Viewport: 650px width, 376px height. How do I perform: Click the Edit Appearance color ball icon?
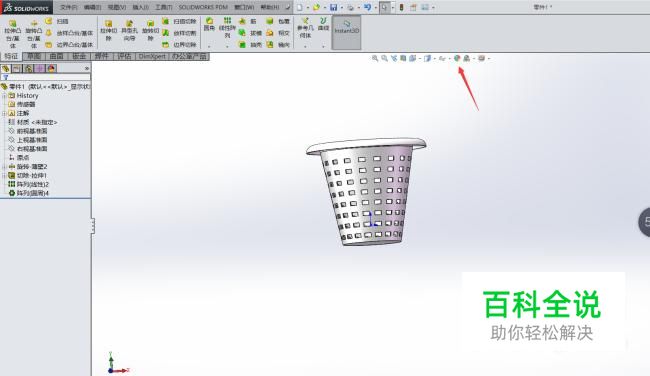[457, 58]
